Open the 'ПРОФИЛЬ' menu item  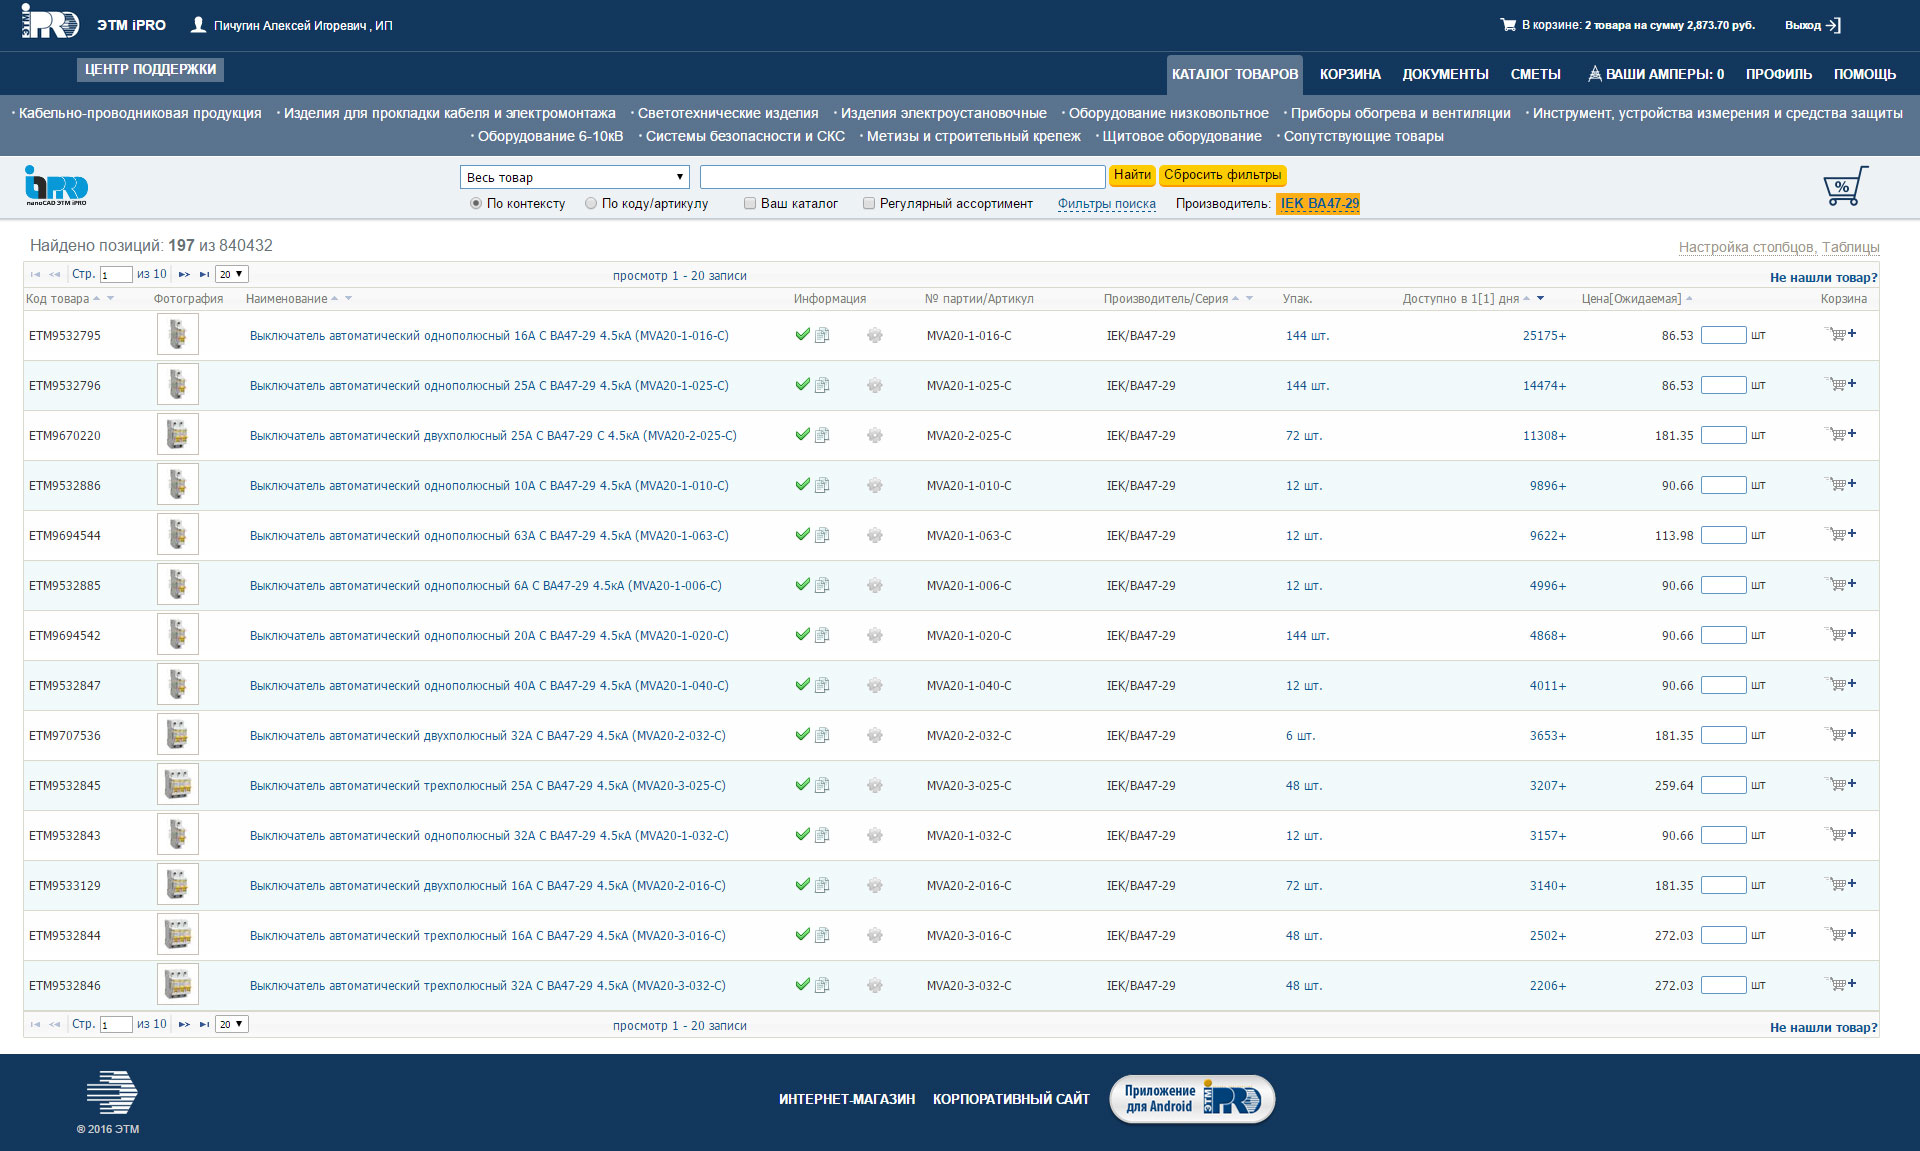pyautogui.click(x=1778, y=74)
